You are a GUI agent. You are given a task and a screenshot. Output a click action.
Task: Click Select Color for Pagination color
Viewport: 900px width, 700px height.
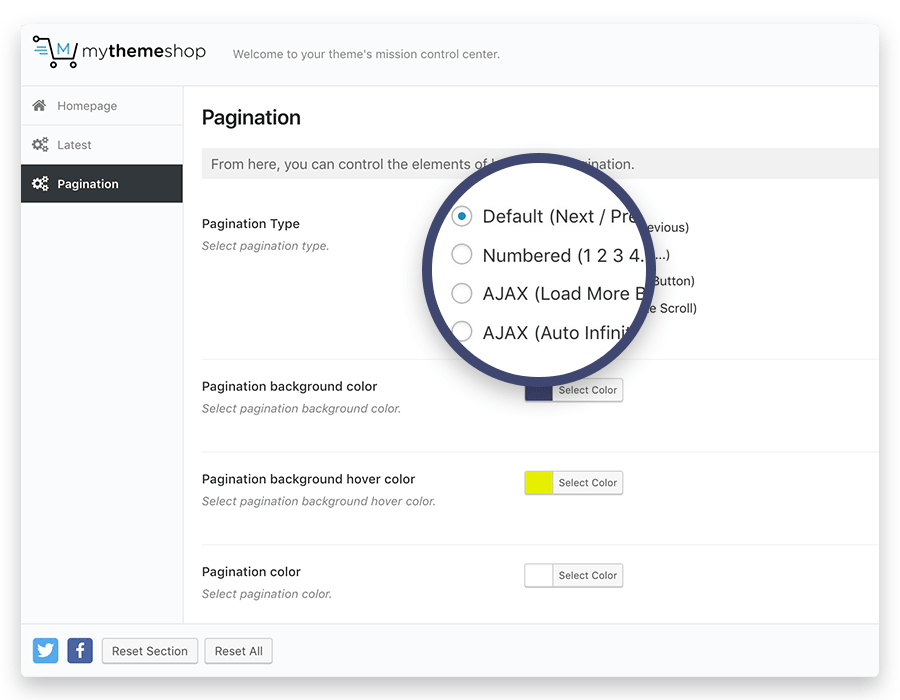click(x=588, y=575)
